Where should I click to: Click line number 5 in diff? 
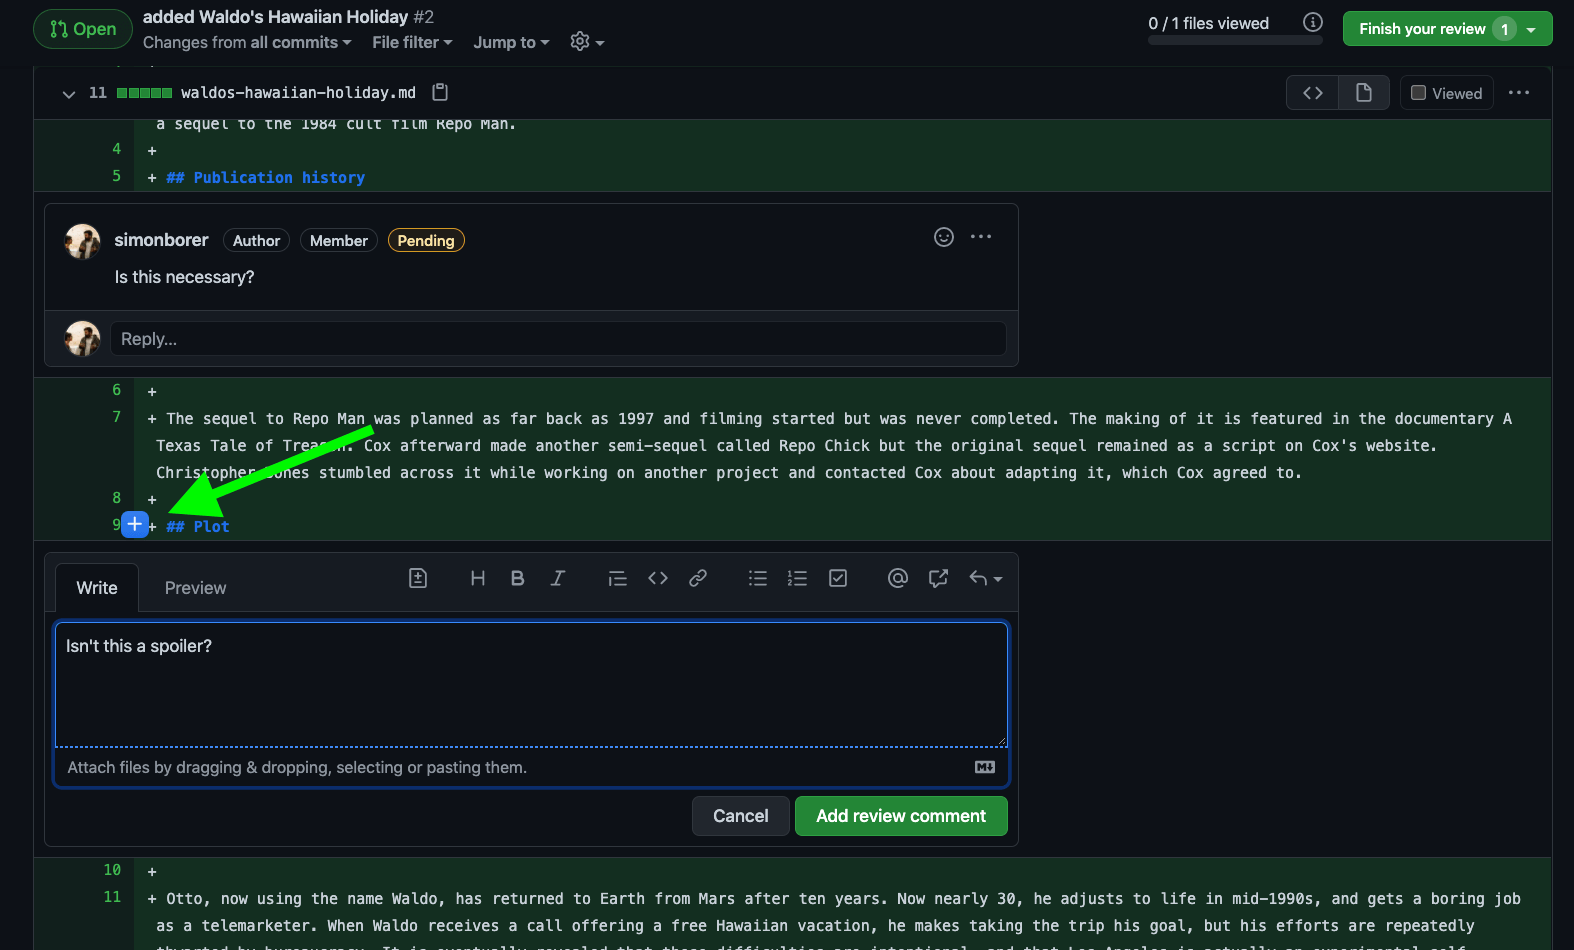(x=117, y=176)
